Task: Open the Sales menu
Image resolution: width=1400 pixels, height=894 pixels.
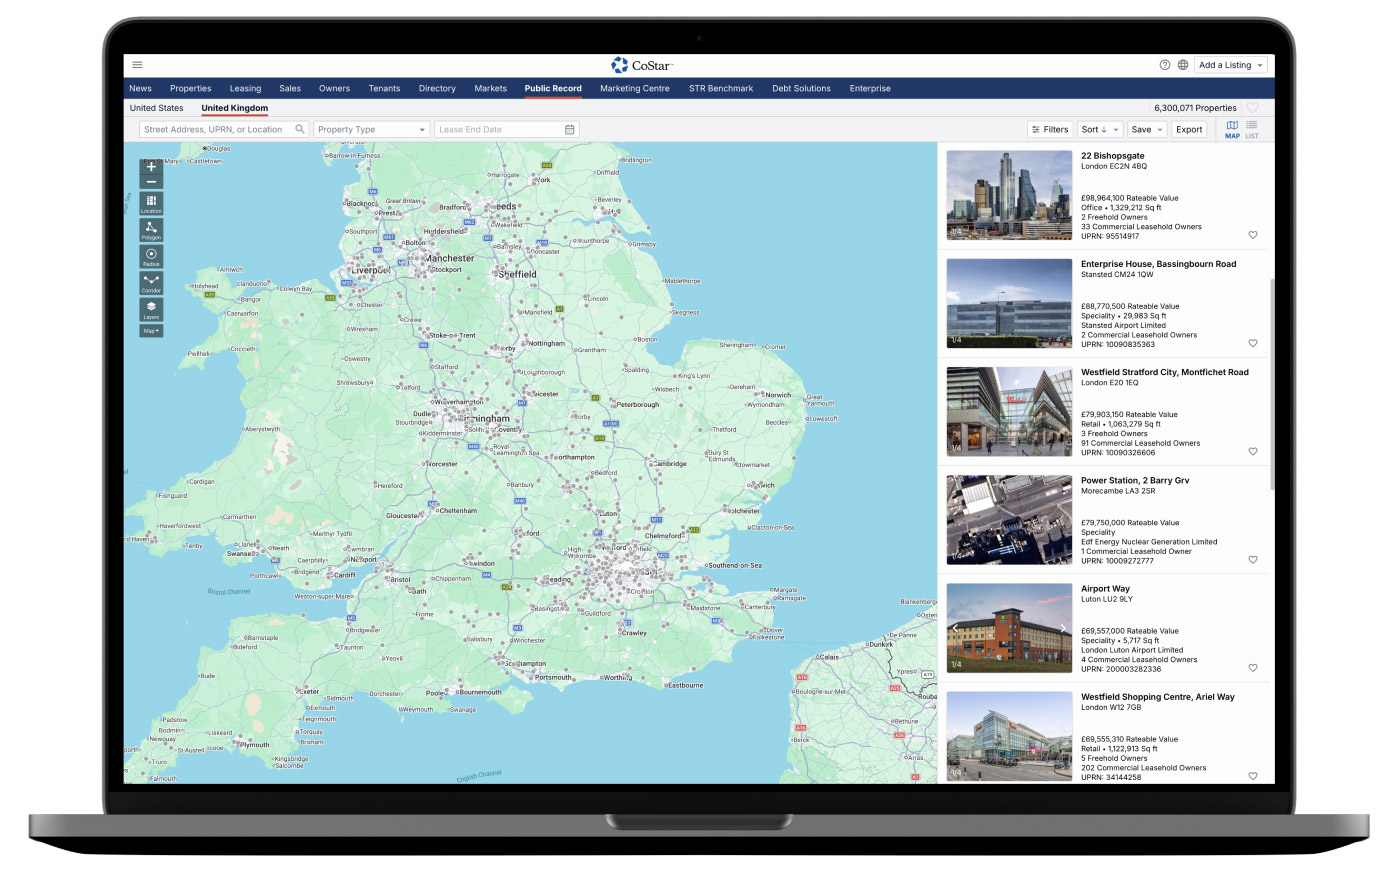Action: pyautogui.click(x=290, y=88)
